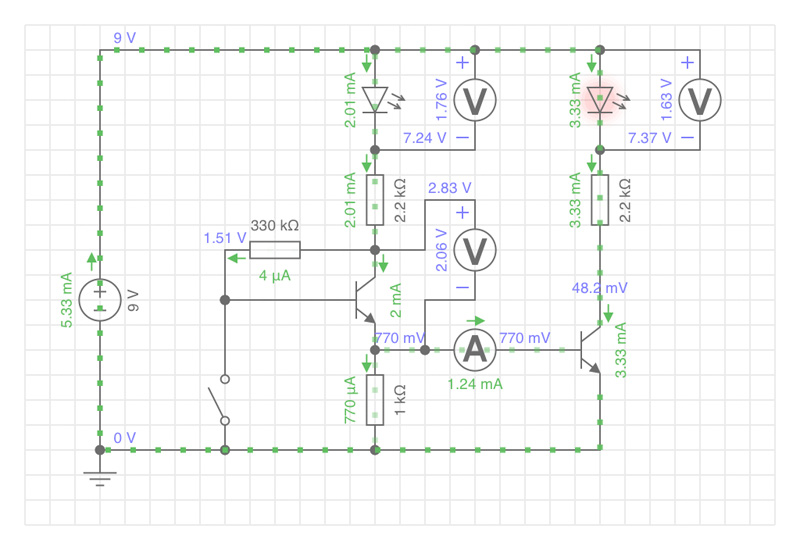Click the red highlighted LED
Screen dimensions: 800x550
600,100
